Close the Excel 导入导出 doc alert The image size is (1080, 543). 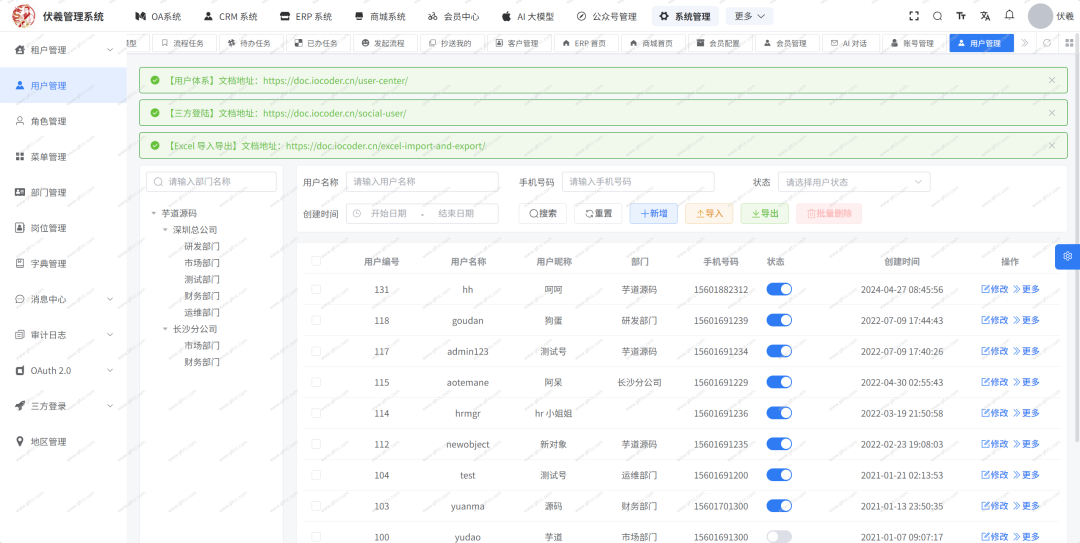pyautogui.click(x=1052, y=145)
